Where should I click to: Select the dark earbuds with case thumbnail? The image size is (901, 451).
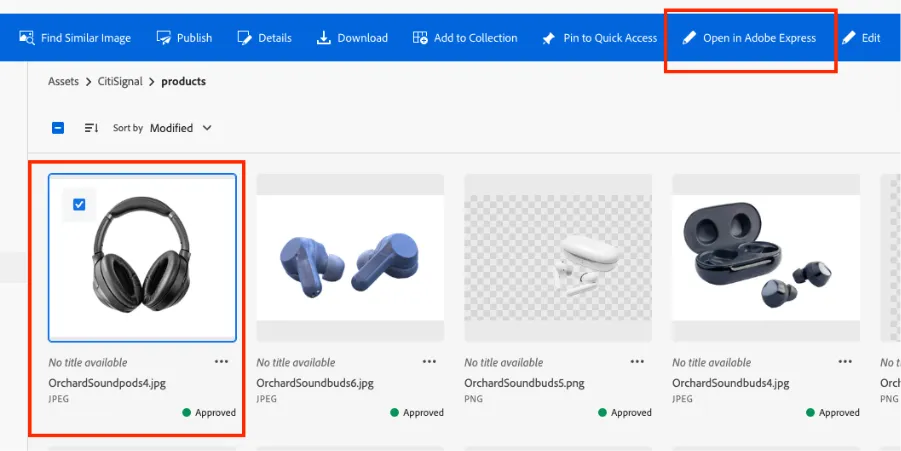tap(766, 257)
